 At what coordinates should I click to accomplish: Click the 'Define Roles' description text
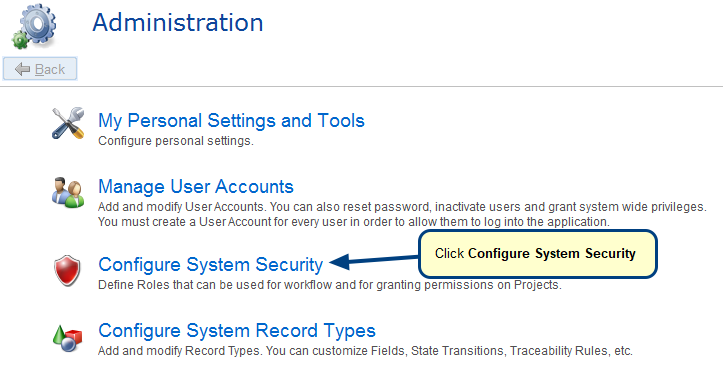330,285
